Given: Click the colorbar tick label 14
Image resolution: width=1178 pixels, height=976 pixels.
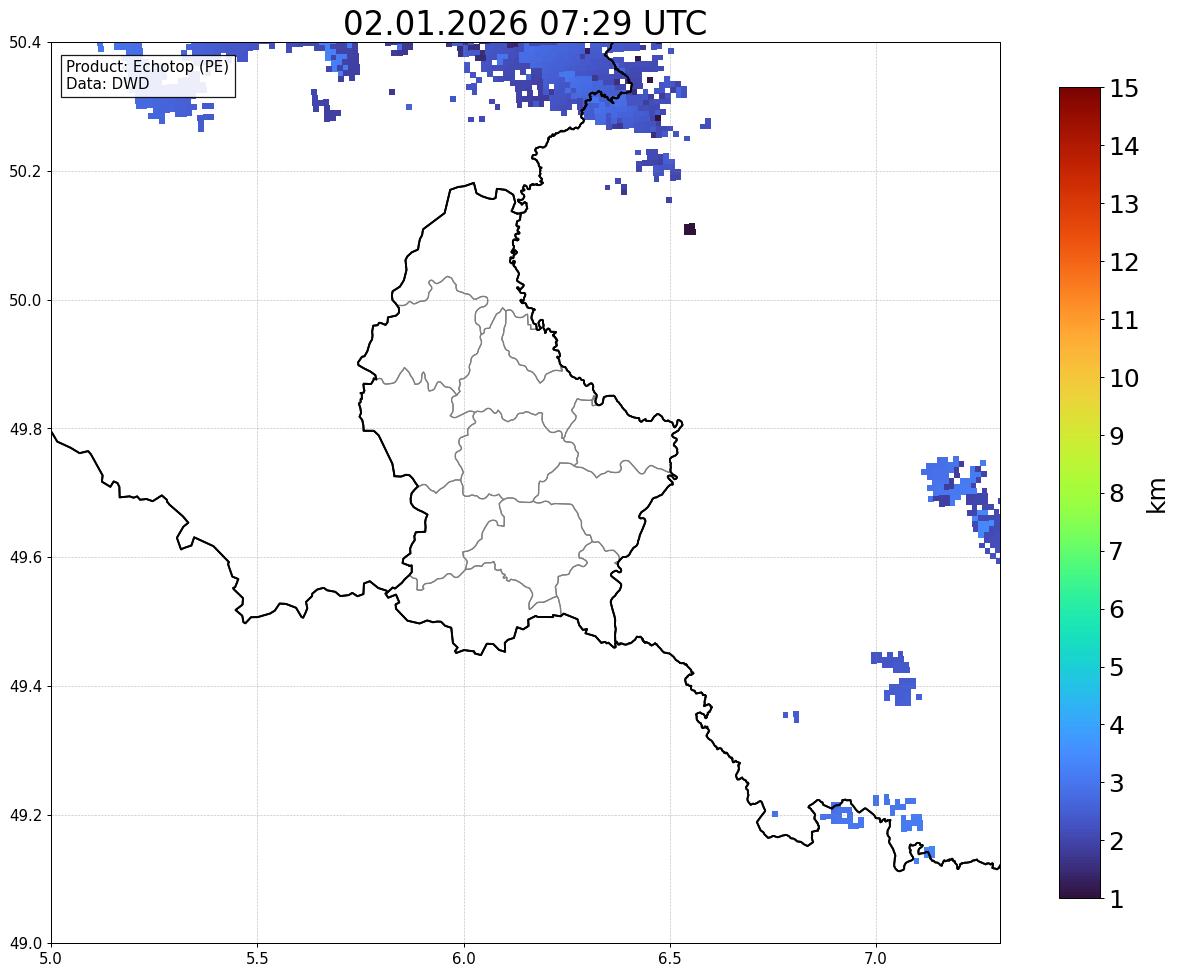Looking at the screenshot, I should pyautogui.click(x=1124, y=146).
